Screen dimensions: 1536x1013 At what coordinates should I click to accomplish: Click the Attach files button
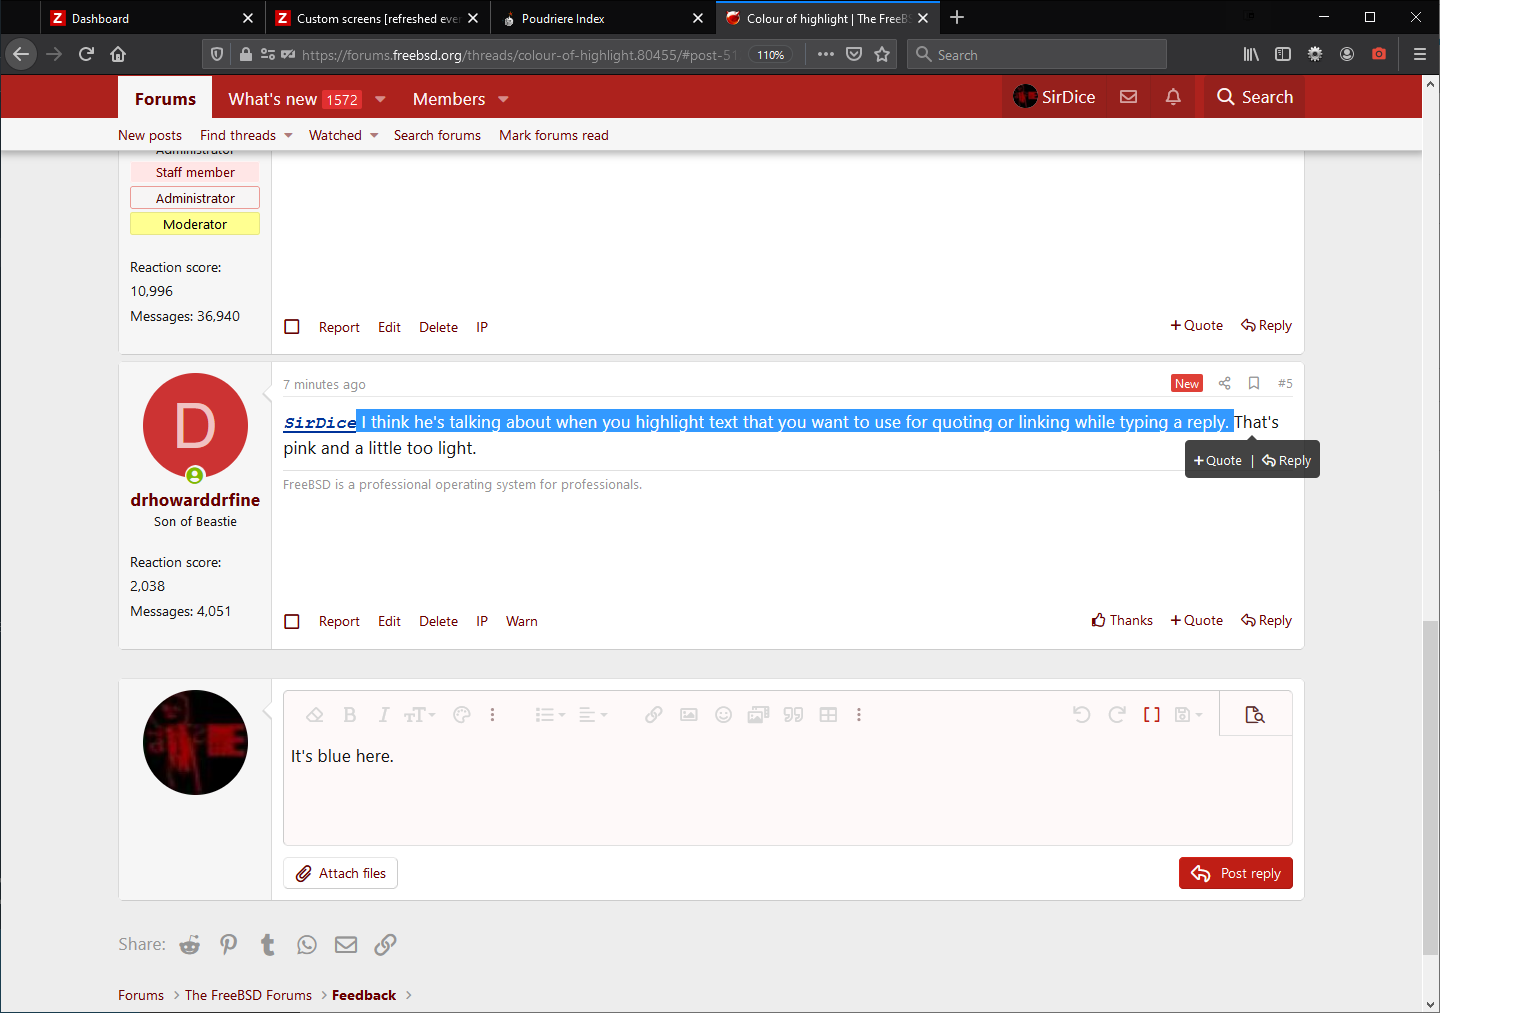(340, 873)
